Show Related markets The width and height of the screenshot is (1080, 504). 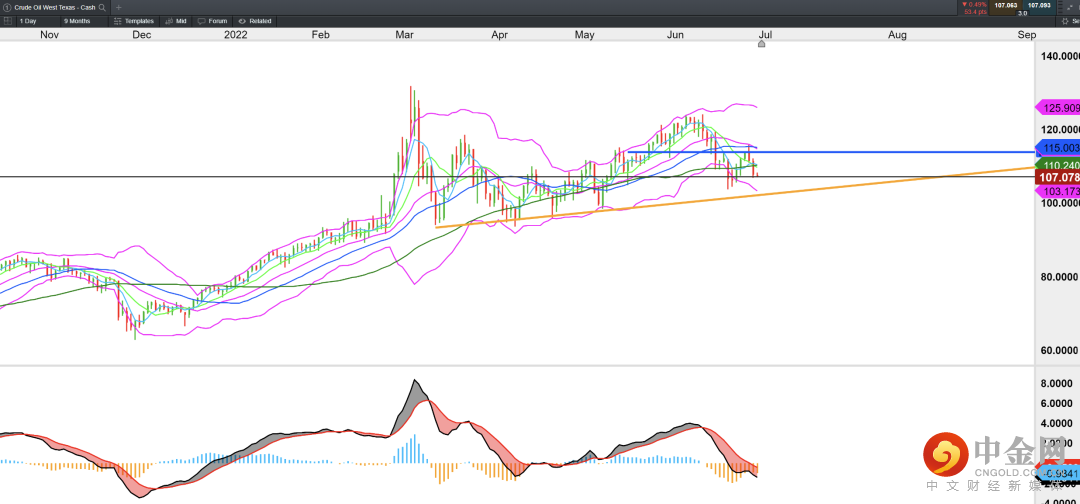(x=255, y=20)
